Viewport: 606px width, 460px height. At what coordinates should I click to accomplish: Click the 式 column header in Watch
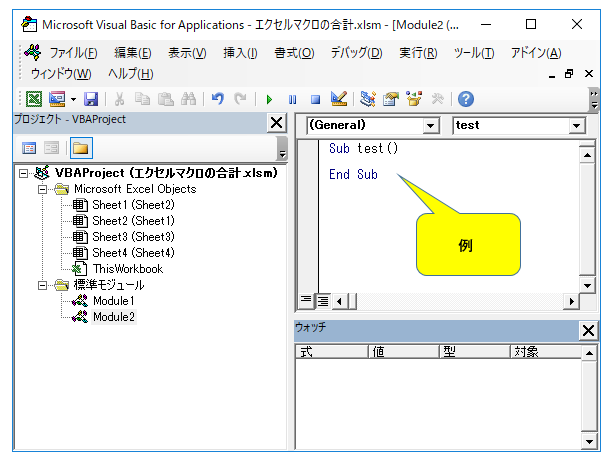coord(332,352)
